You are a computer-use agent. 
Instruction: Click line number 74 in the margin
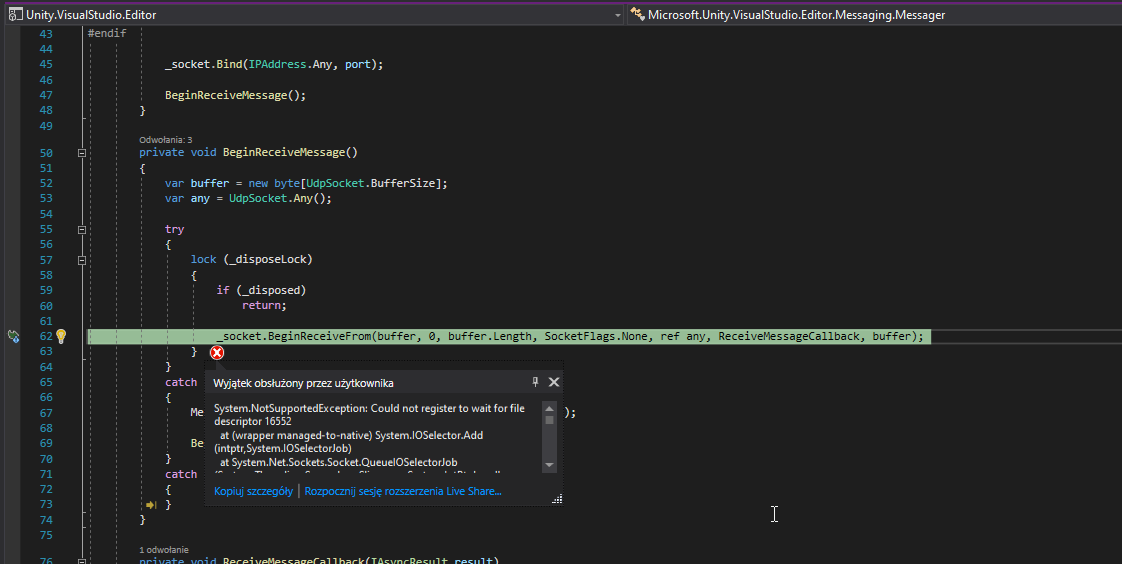click(46, 520)
